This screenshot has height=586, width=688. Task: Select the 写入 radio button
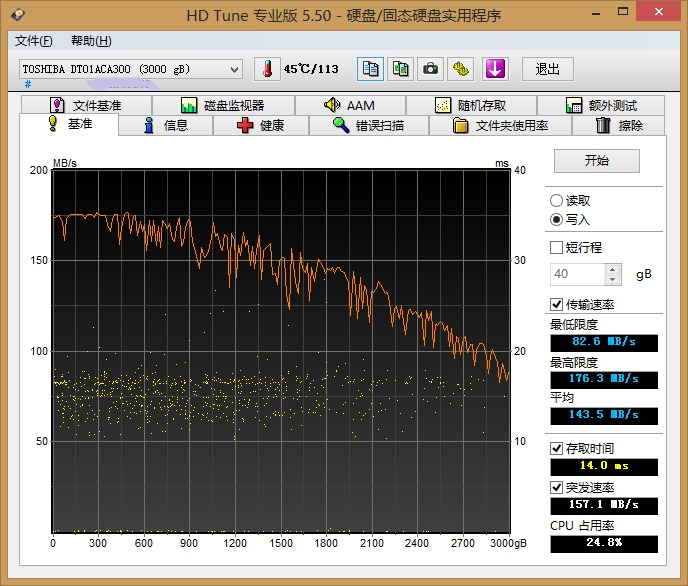tap(556, 219)
